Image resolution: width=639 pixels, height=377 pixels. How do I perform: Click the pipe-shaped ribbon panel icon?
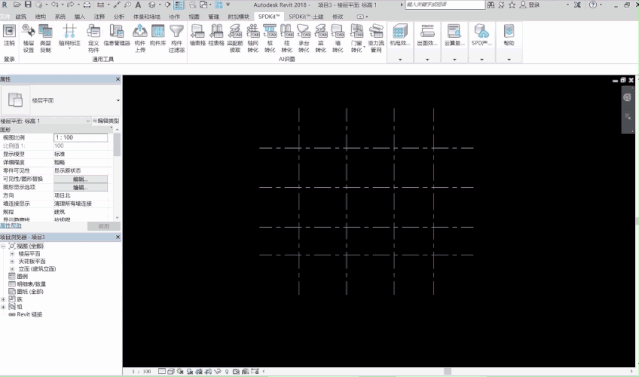pyautogui.click(x=427, y=31)
